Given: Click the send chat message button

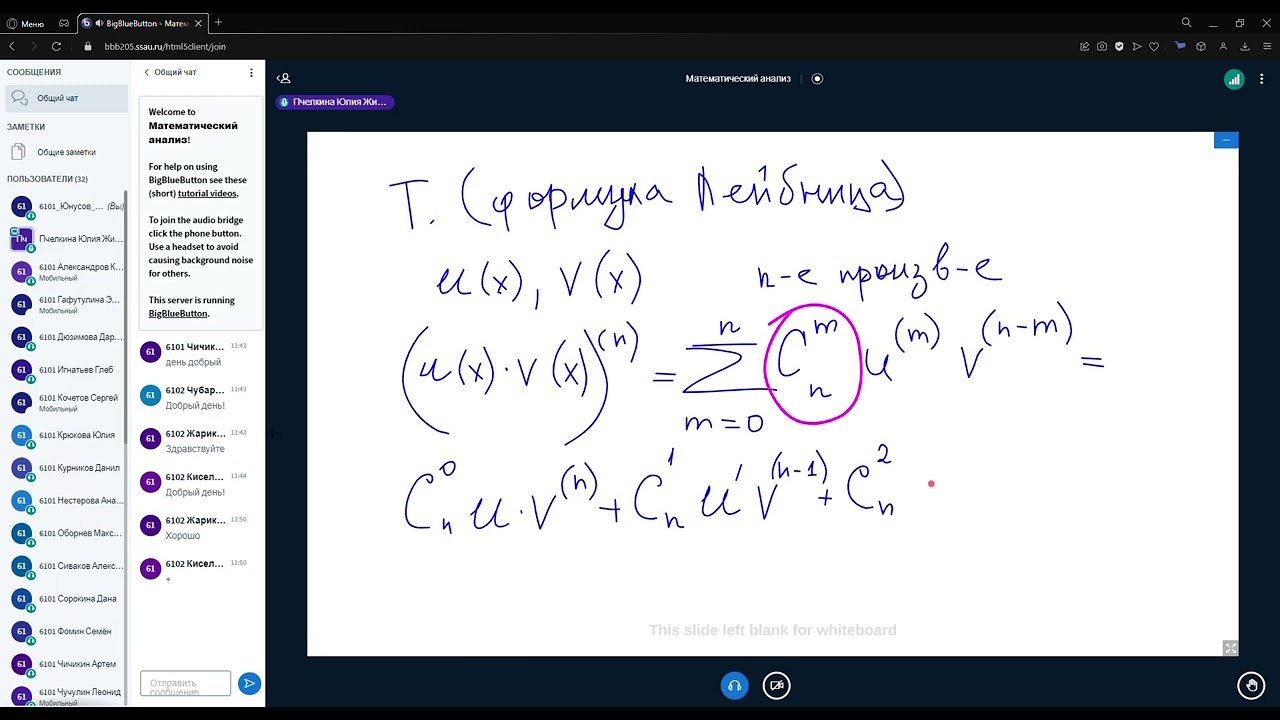Looking at the screenshot, I should 249,683.
